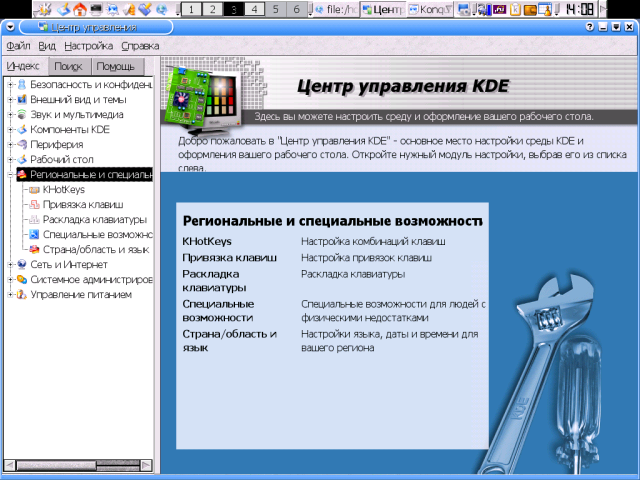
Task: Click the tree horizontal scrollbar left arrow
Action: 9,465
